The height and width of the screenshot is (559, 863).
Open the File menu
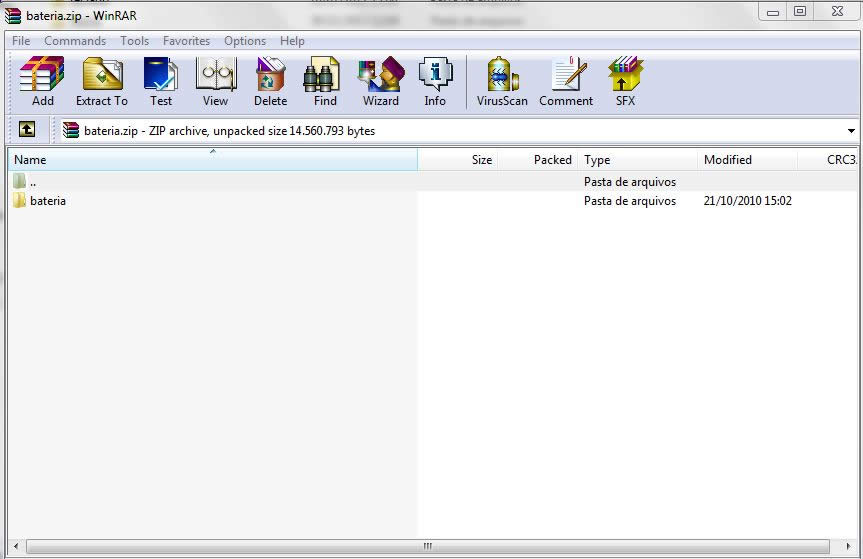click(21, 41)
